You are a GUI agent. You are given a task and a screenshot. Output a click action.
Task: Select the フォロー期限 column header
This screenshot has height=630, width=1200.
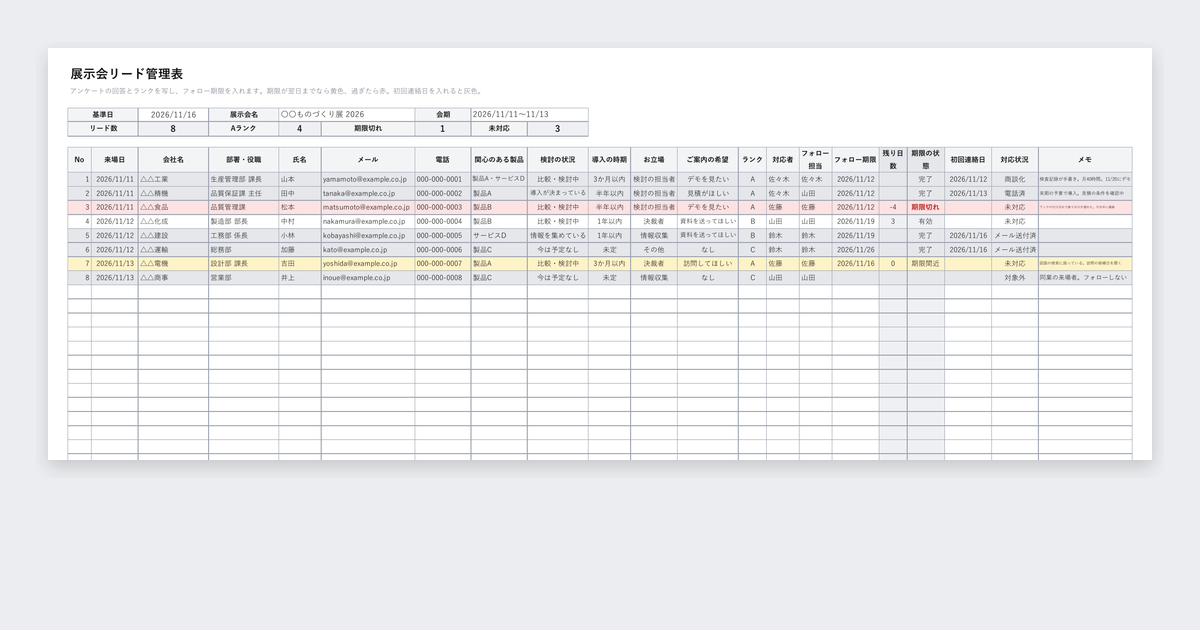(x=855, y=160)
